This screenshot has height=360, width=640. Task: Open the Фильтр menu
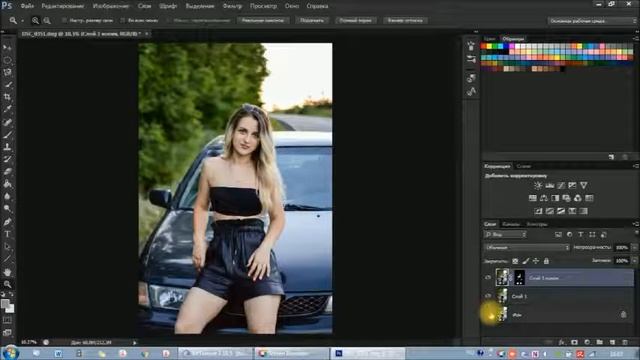coord(232,6)
